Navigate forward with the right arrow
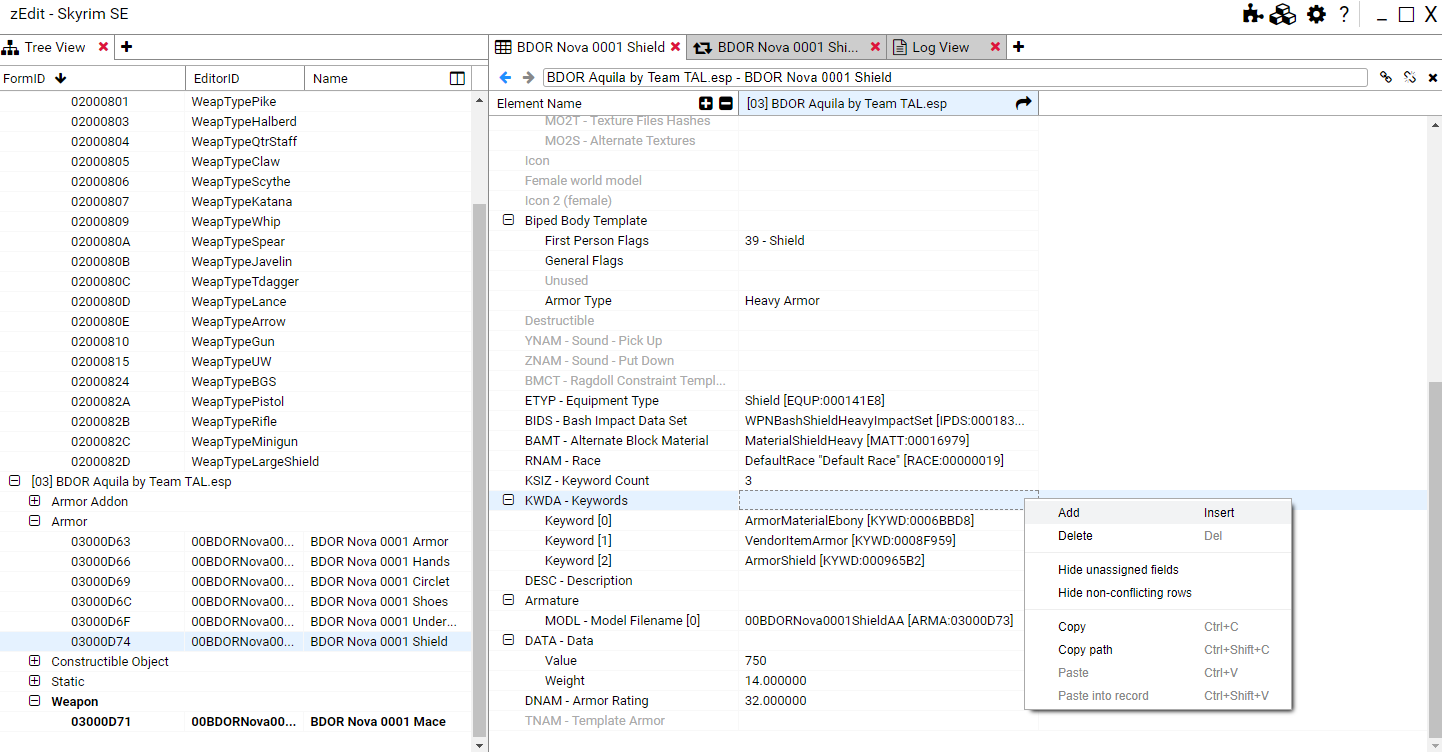Viewport: 1442px width, 752px height. (x=528, y=77)
